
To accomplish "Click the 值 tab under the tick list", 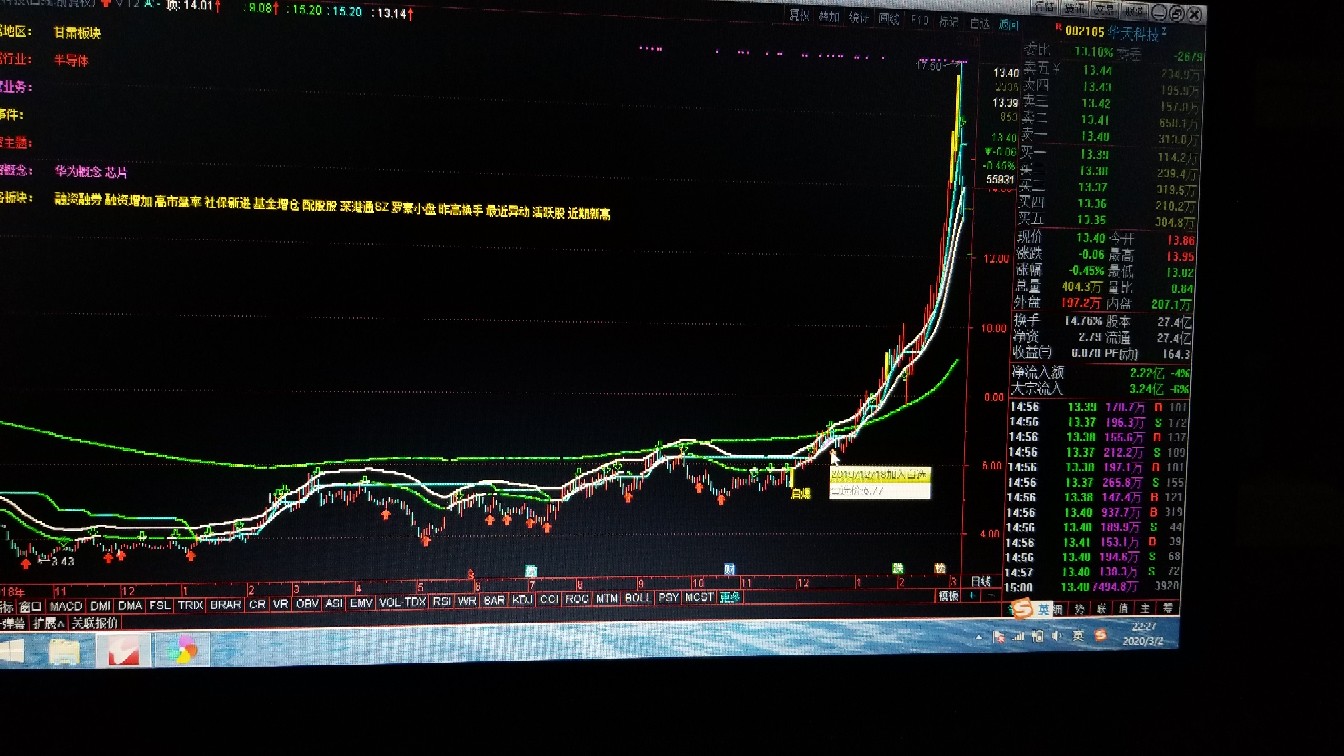I will click(1121, 607).
